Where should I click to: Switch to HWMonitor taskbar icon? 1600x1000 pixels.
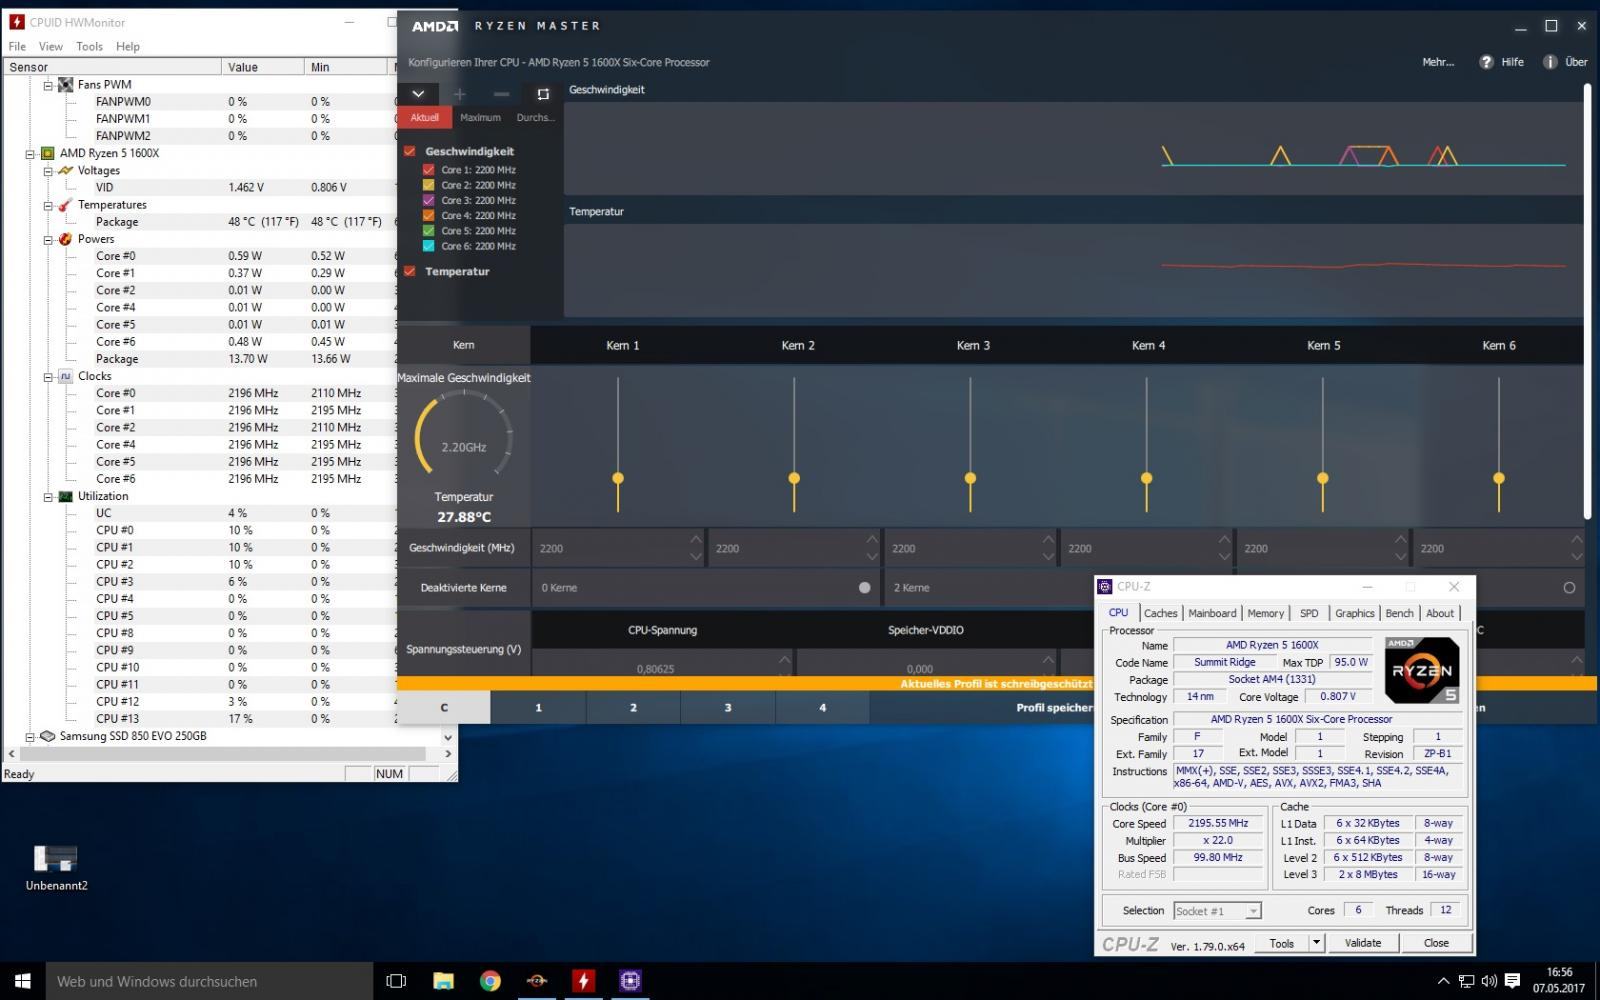tap(583, 981)
